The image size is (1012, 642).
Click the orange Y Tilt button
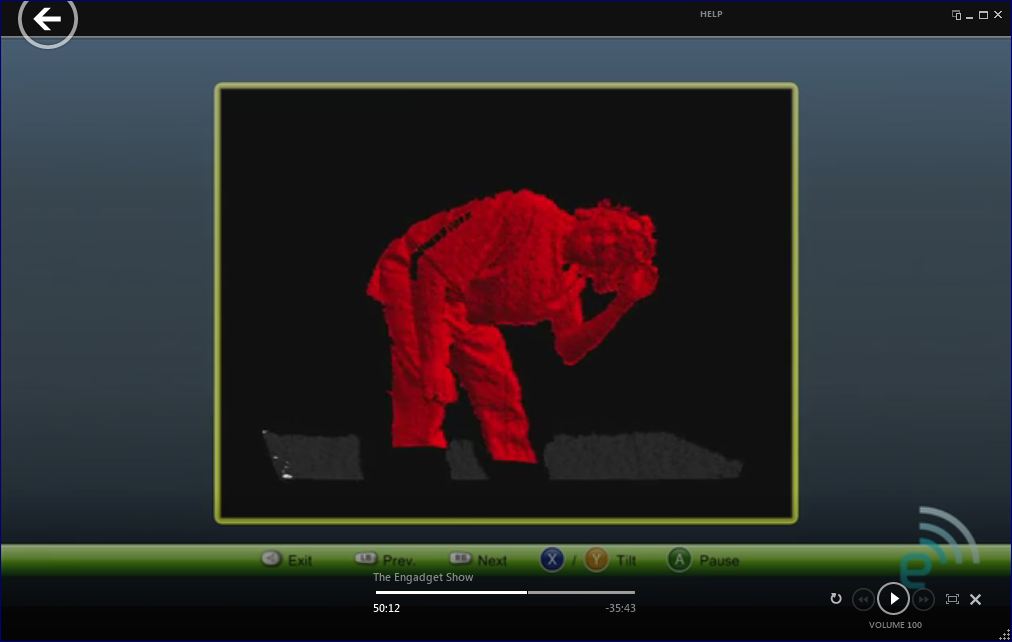coord(597,559)
